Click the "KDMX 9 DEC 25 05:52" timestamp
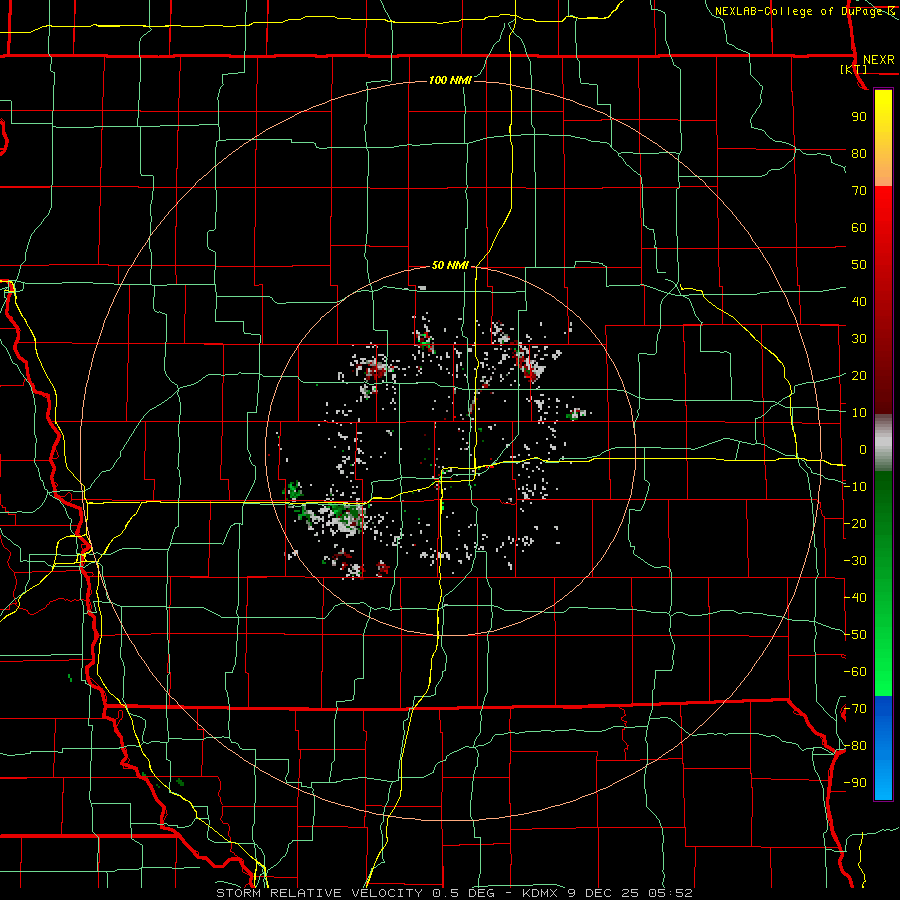This screenshot has width=900, height=900. click(x=607, y=893)
